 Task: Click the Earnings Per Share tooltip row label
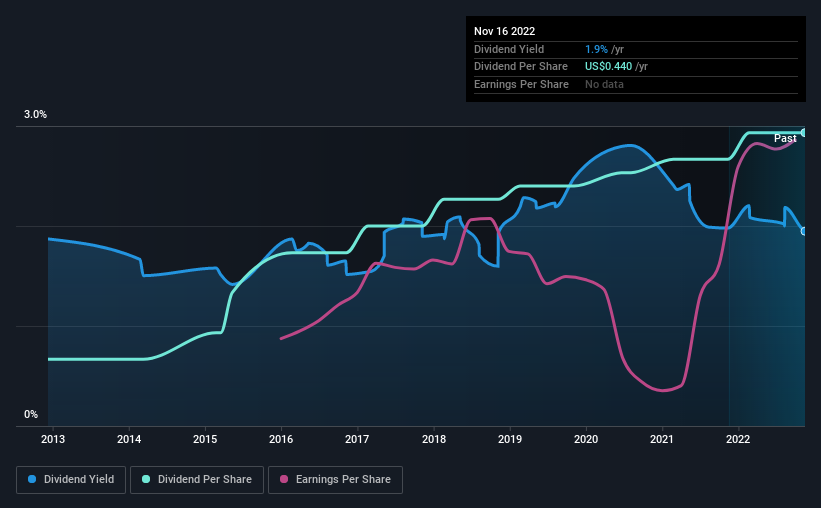pos(521,84)
